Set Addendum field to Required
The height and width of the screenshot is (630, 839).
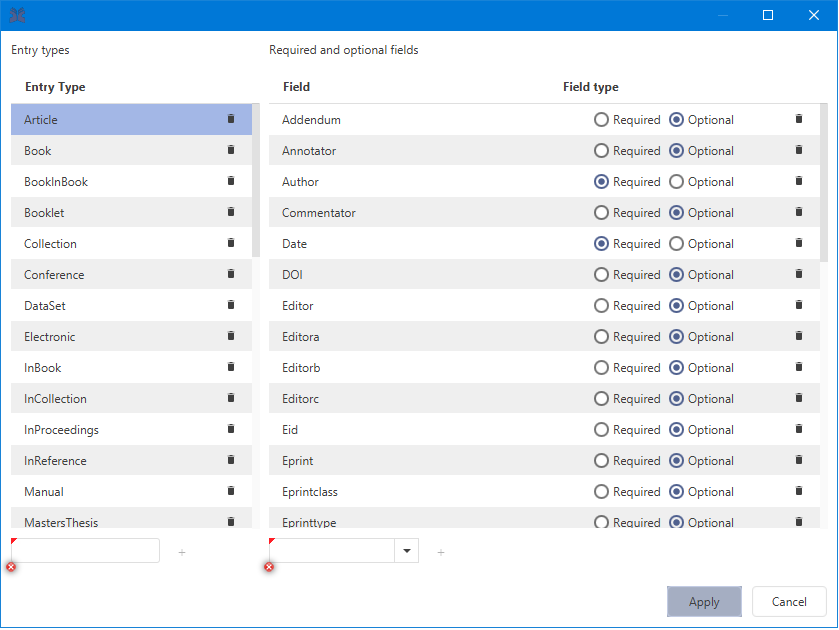[601, 120]
